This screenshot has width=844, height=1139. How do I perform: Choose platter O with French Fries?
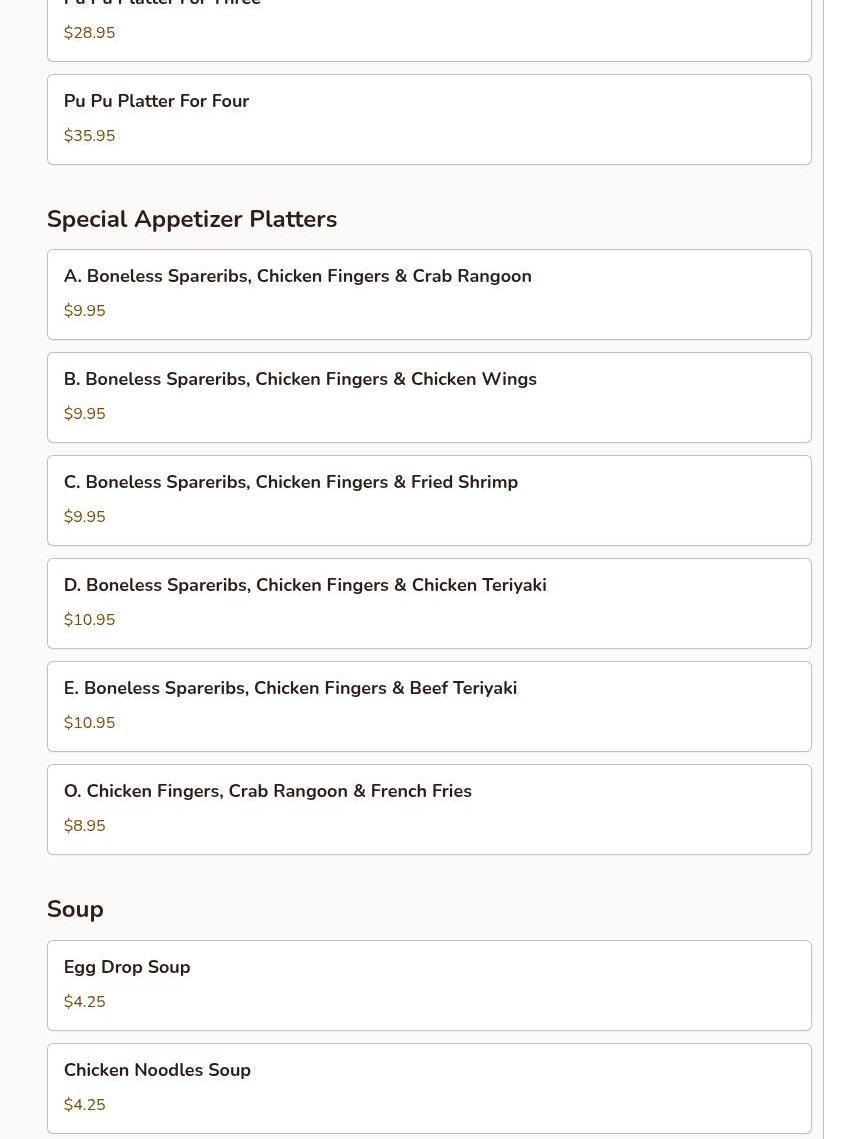(x=428, y=809)
